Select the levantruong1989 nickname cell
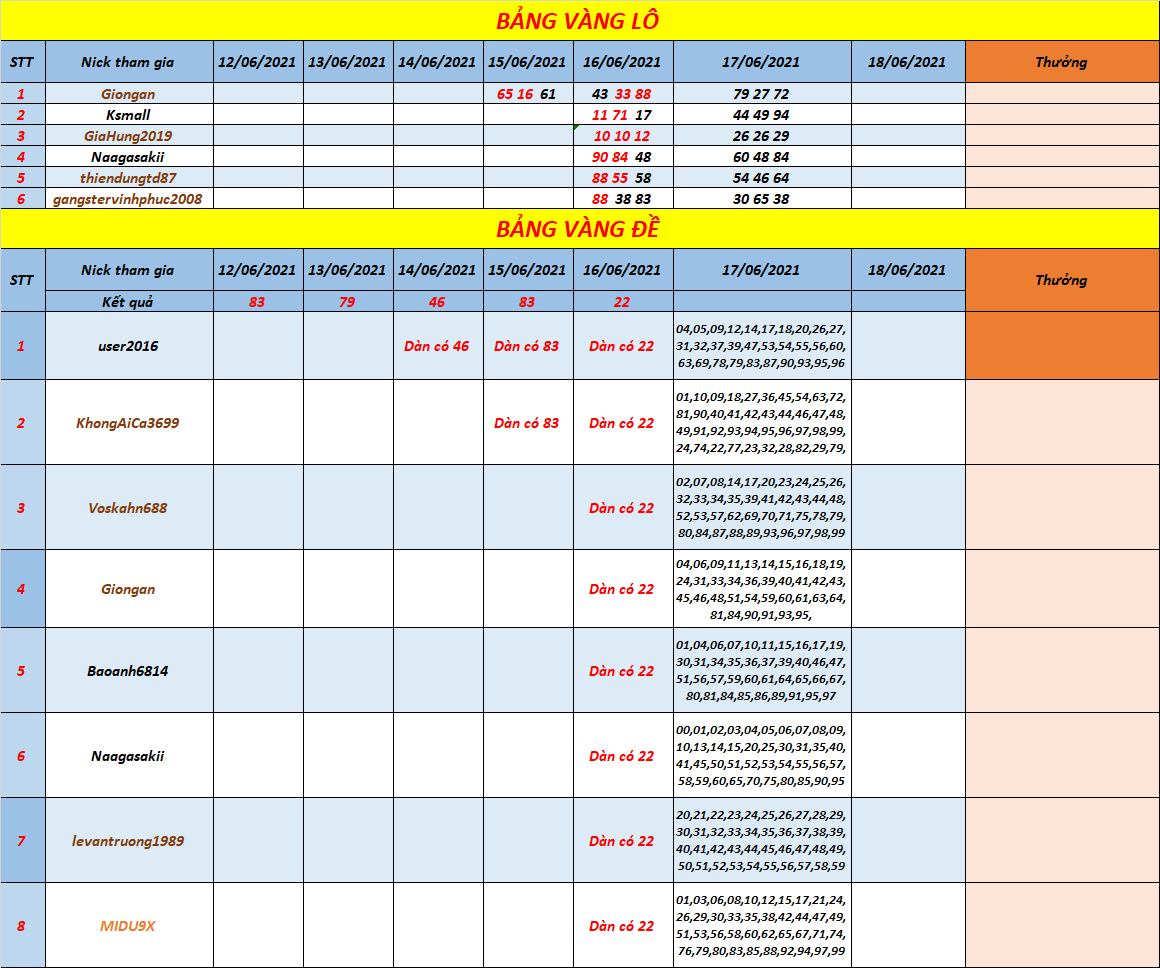 coord(128,841)
